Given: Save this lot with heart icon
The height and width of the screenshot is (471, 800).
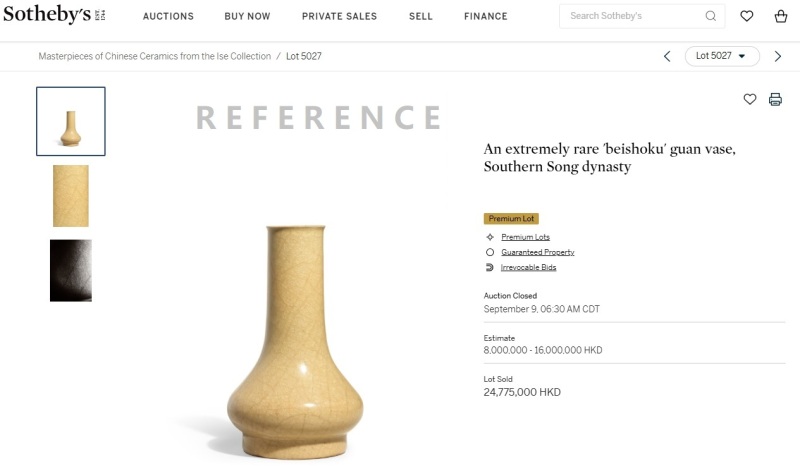Looking at the screenshot, I should point(750,99).
